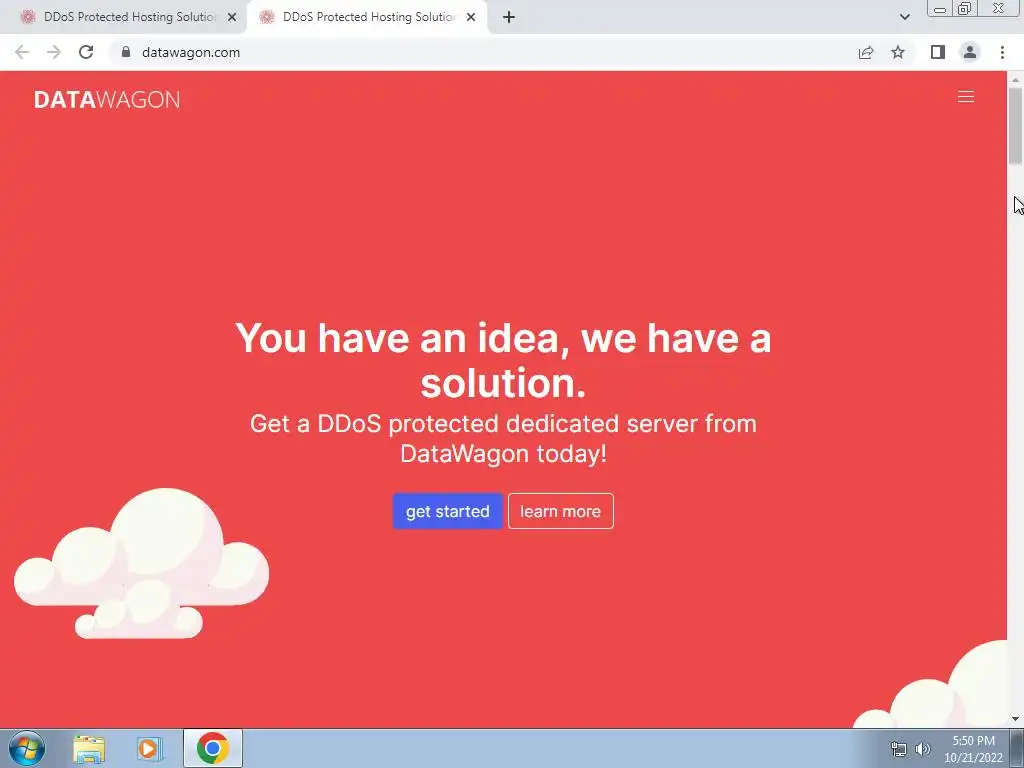Screen dimensions: 1024x768
Task: View site security lock information
Action: pos(126,52)
